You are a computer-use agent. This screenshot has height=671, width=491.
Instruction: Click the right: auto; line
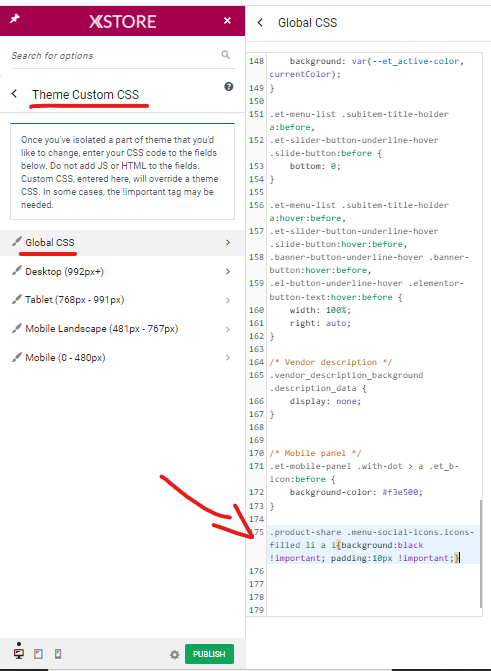(320, 323)
